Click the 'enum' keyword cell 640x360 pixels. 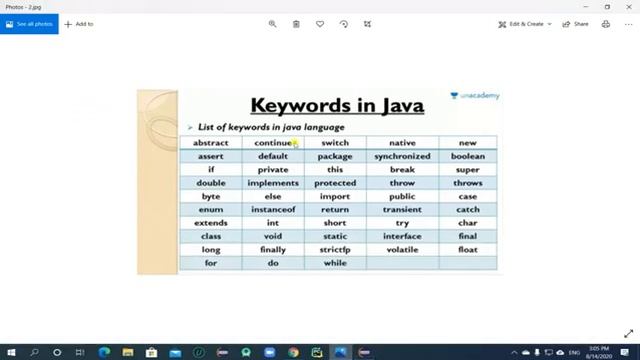pos(211,209)
